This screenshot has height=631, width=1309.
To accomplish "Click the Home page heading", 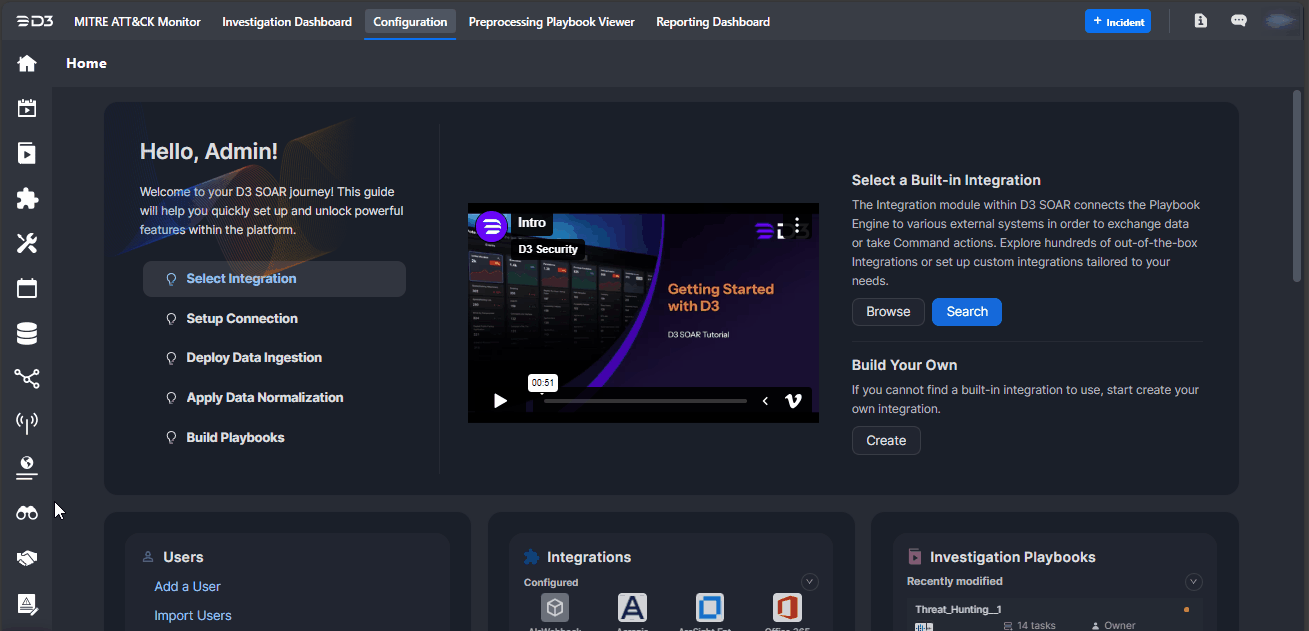I will point(86,63).
